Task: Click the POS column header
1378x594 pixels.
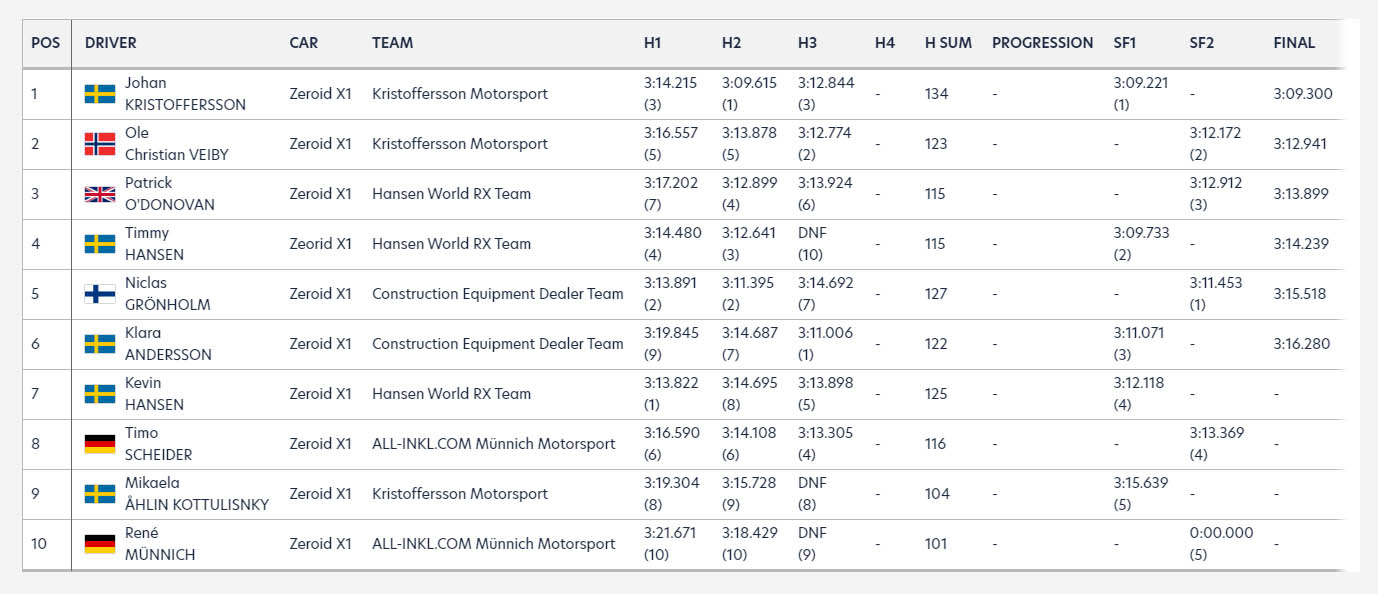Action: click(x=46, y=43)
